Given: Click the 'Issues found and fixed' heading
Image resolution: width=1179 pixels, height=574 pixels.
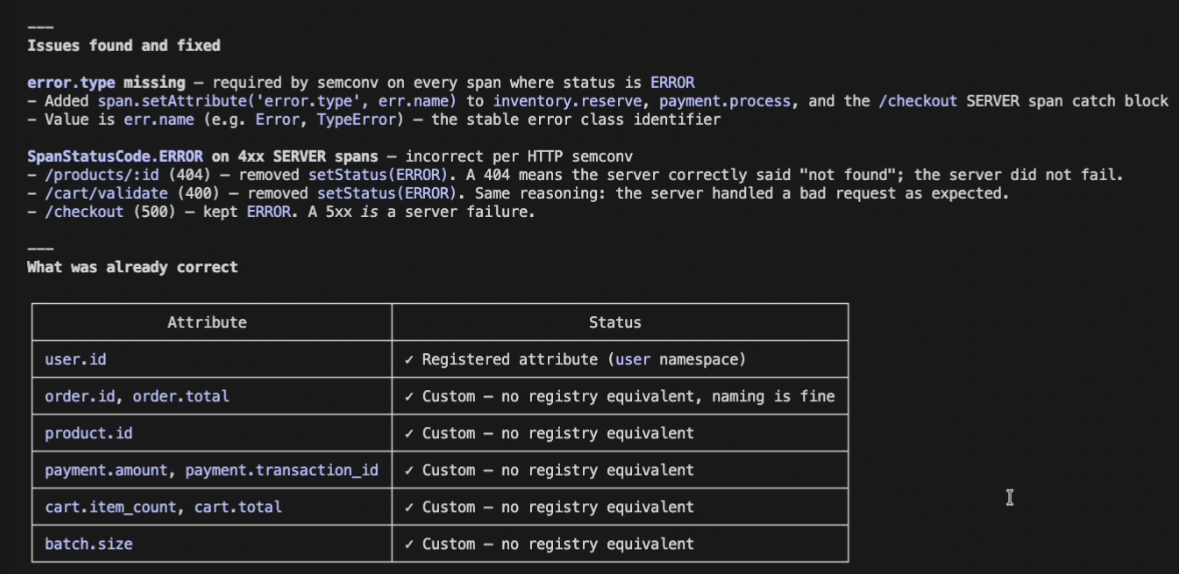Looking at the screenshot, I should click(124, 46).
